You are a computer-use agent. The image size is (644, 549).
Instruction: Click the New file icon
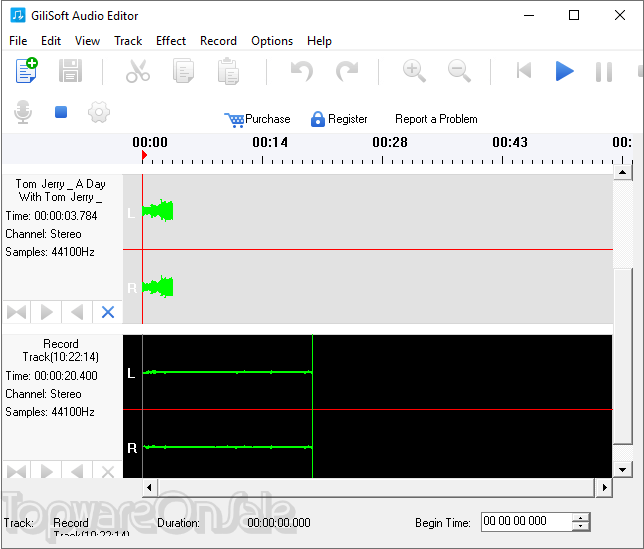pos(27,71)
